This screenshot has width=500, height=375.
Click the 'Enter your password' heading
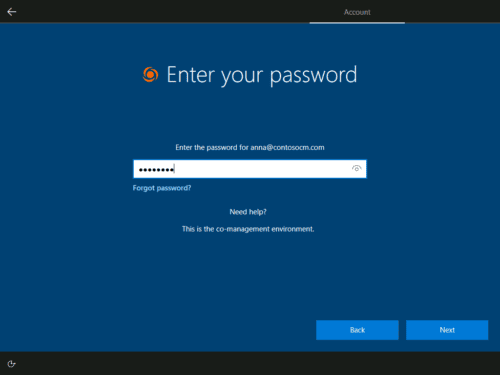point(262,75)
